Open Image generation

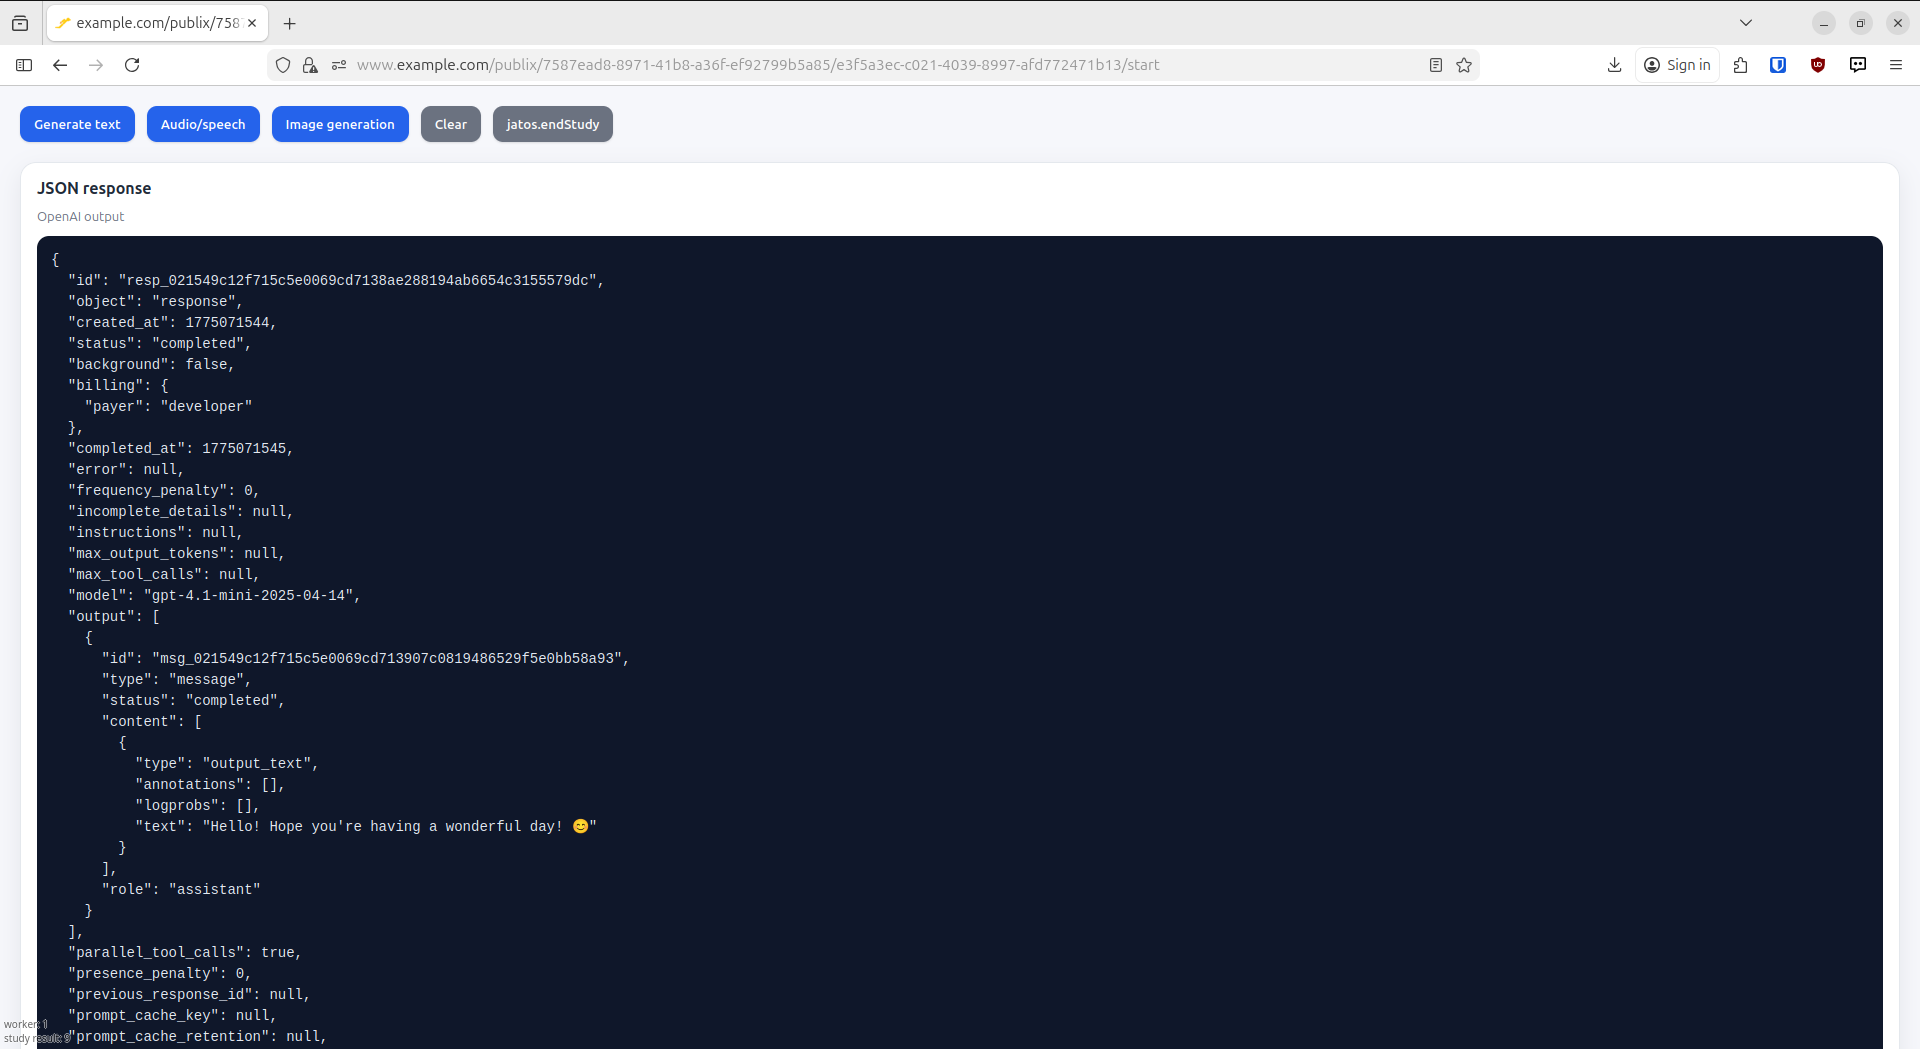click(340, 124)
